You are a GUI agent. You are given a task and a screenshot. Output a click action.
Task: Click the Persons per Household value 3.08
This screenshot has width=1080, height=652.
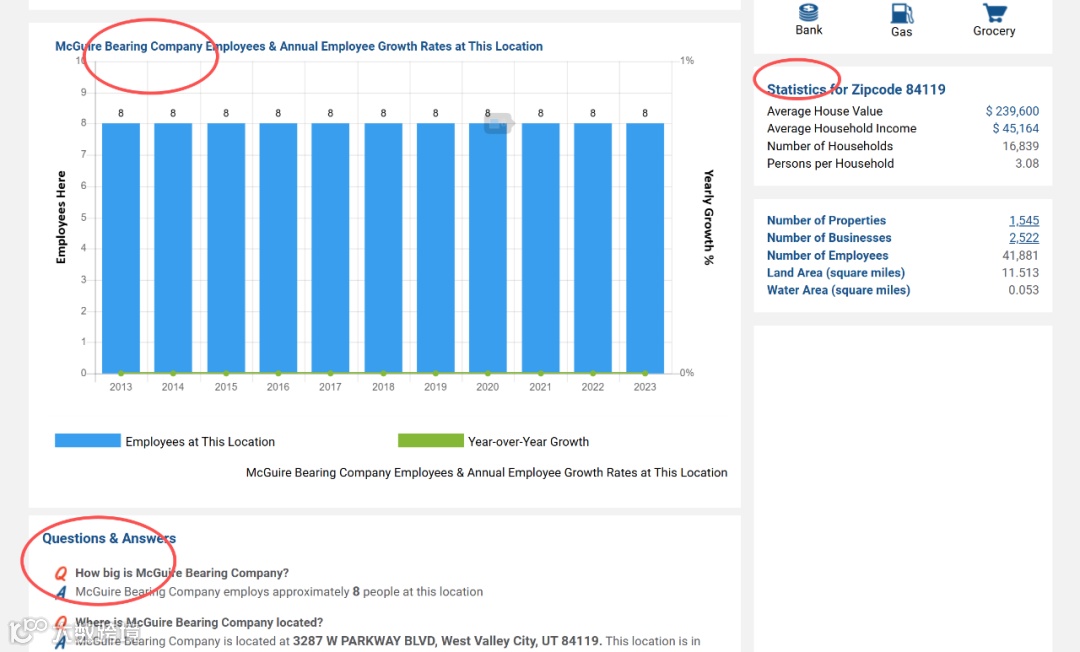click(x=1027, y=163)
